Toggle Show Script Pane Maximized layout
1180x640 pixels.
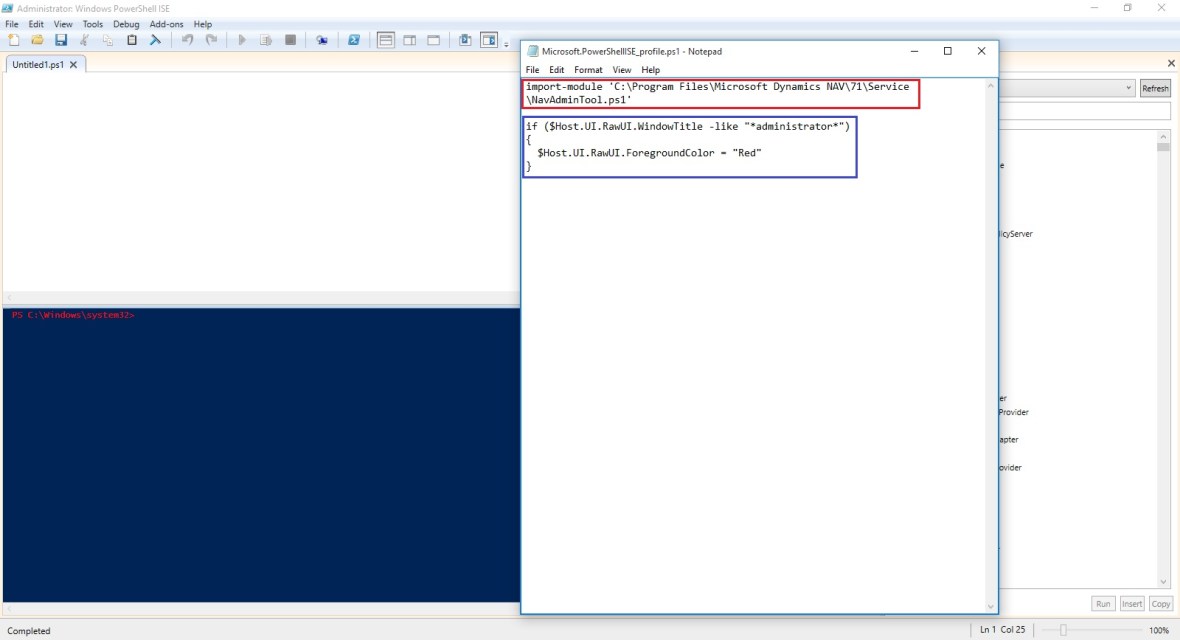click(434, 40)
